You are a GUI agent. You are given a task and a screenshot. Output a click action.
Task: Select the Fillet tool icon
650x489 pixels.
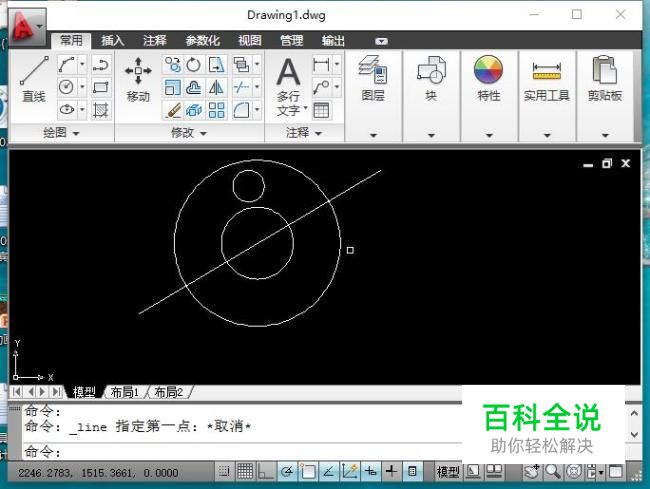click(241, 110)
